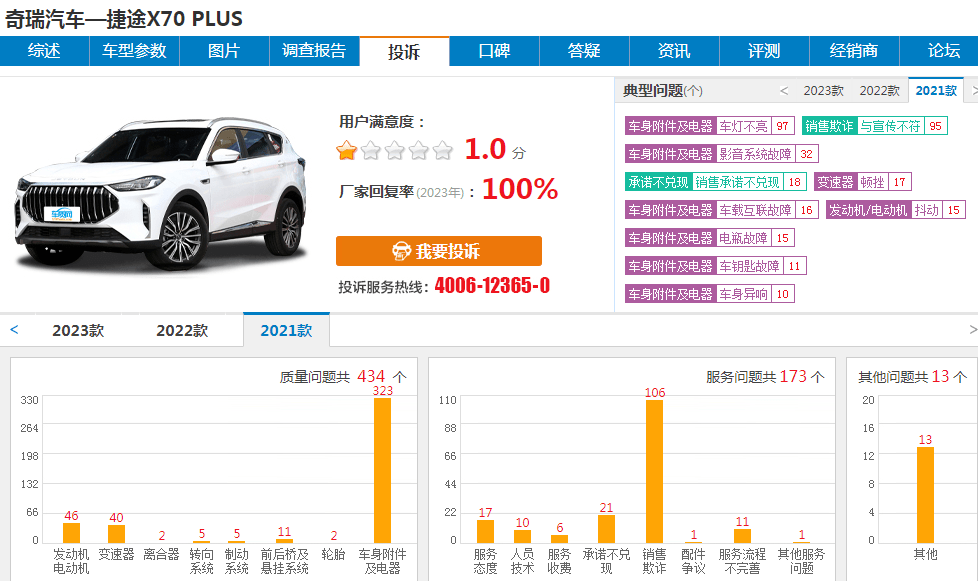Click the 销售欺诈 bar showing 106

coord(654,471)
